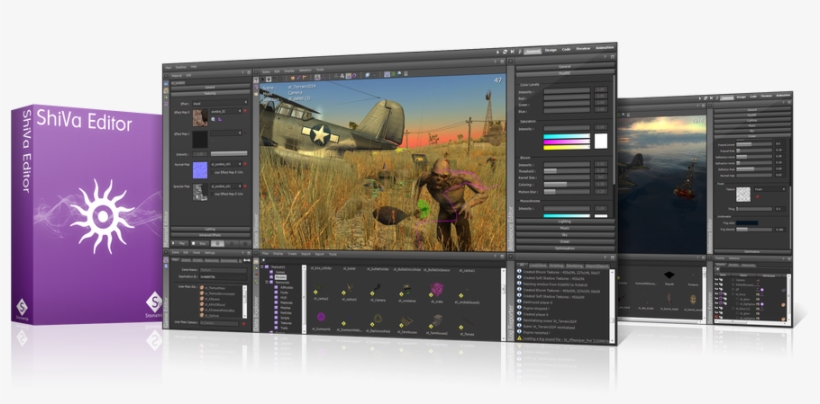Click the restart icon in main window top bar
The width and height of the screenshot is (820, 404).
click(505, 52)
